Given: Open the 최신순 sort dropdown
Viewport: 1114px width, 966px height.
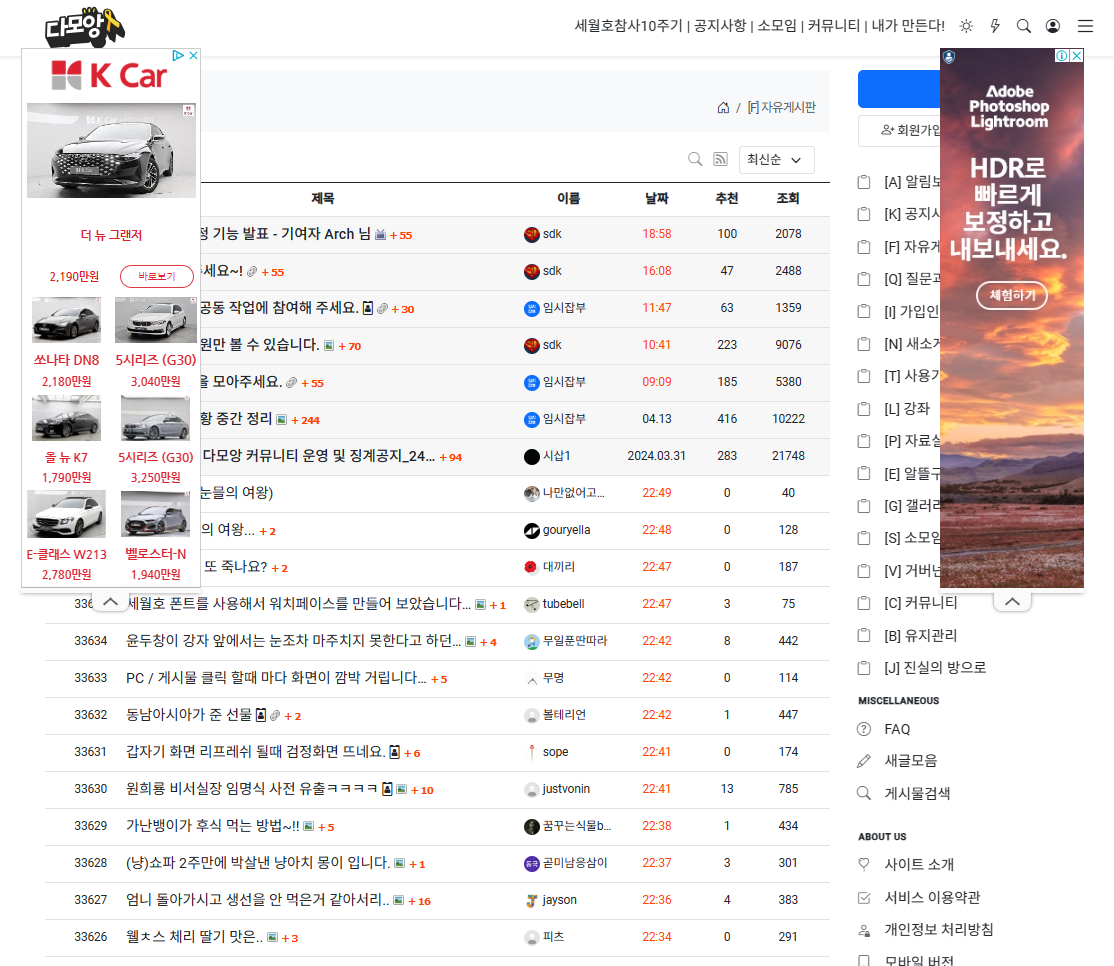Looking at the screenshot, I should pyautogui.click(x=776, y=160).
